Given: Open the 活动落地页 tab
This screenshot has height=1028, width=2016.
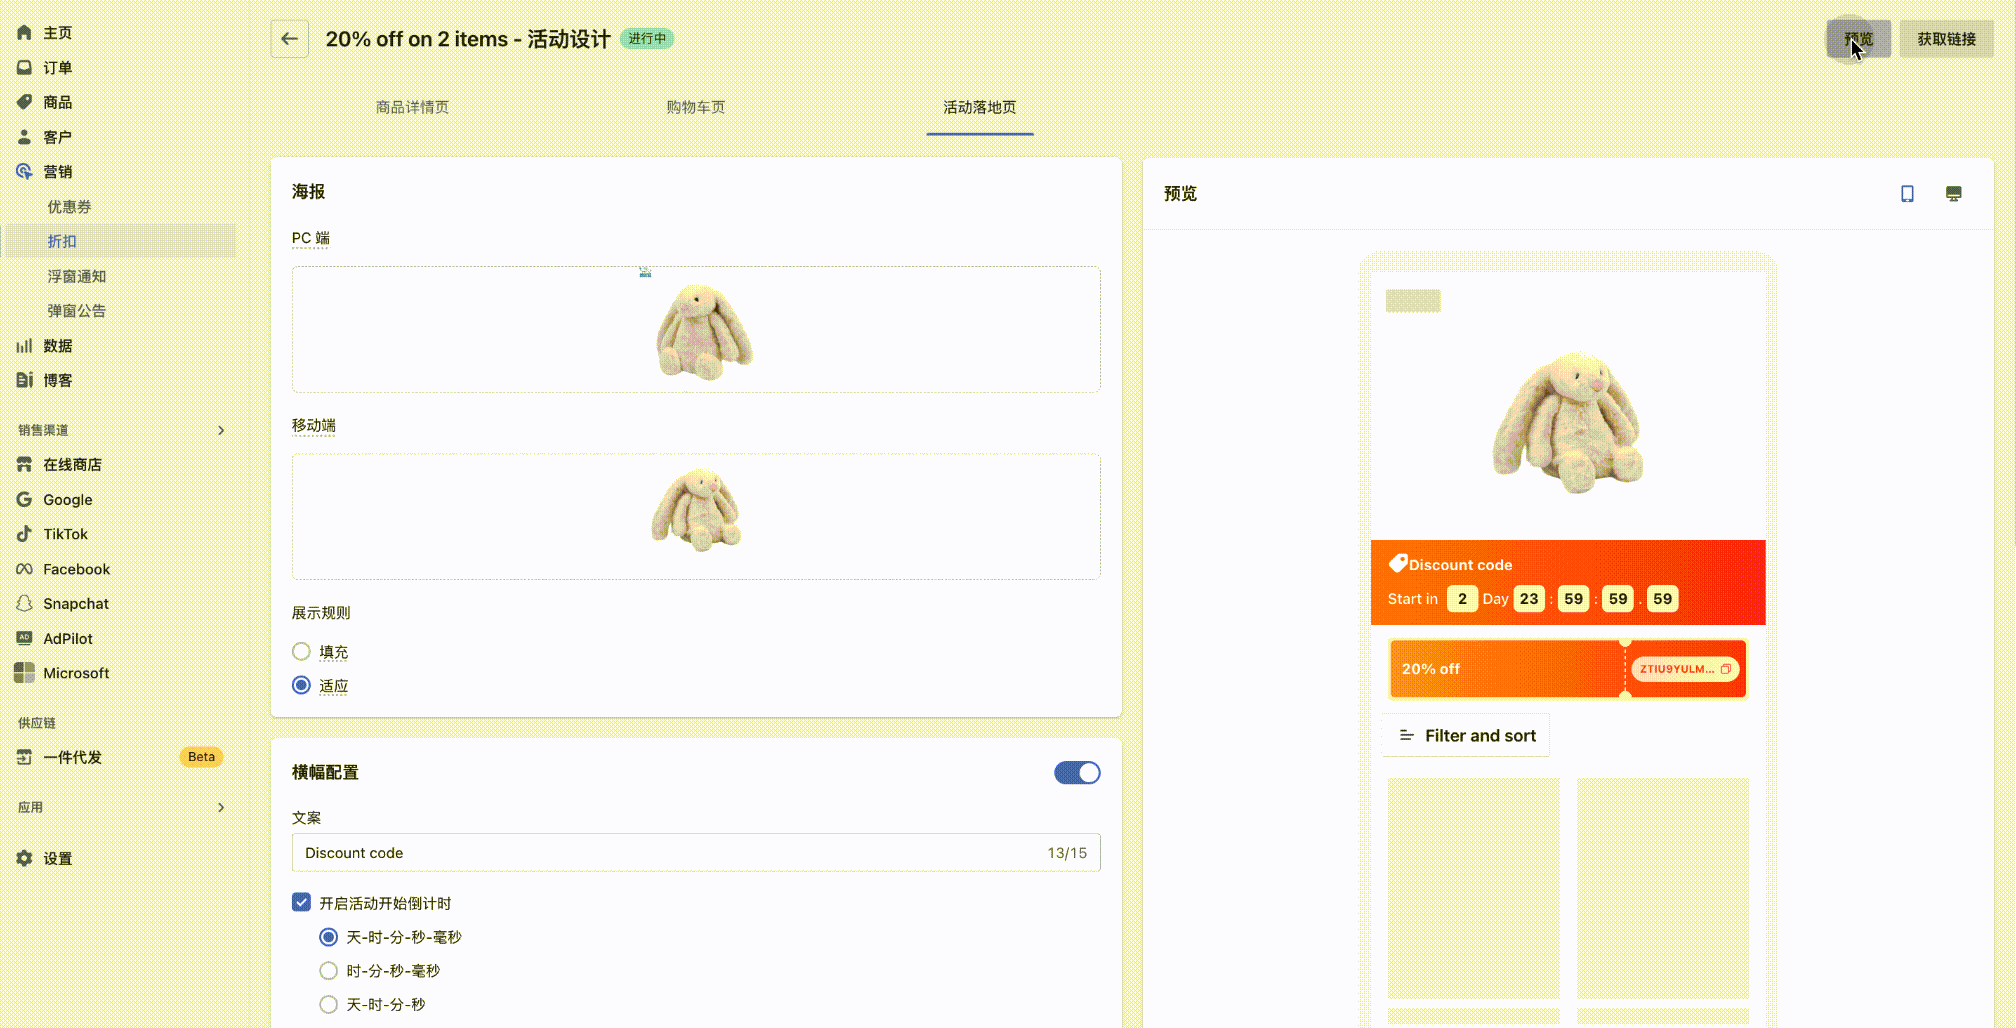Looking at the screenshot, I should point(980,107).
